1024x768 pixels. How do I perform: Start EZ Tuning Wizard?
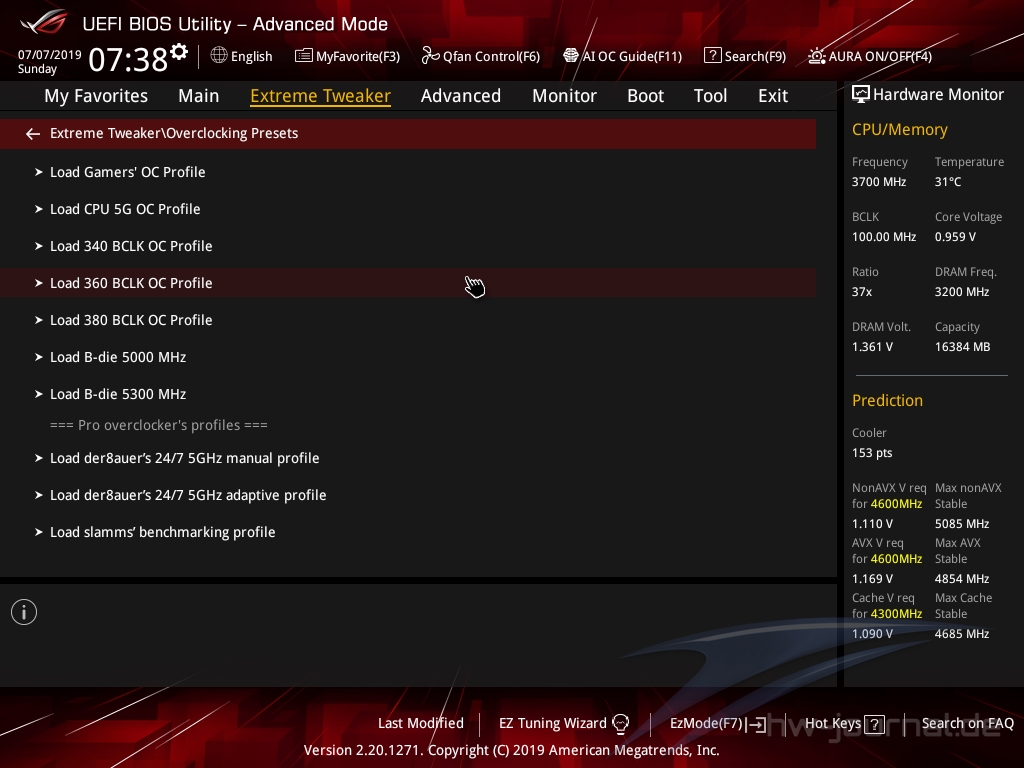[x=552, y=724]
